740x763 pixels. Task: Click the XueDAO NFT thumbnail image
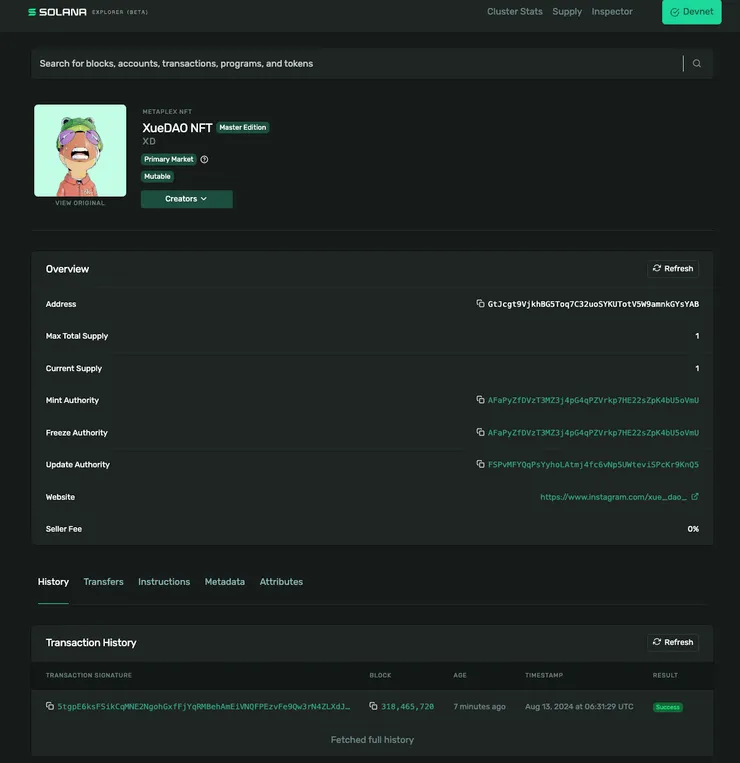(80, 150)
